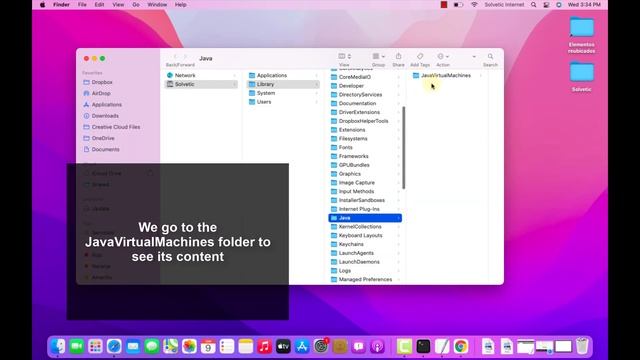640x360 pixels.
Task: Select the Documentation folder
Action: tap(365, 103)
